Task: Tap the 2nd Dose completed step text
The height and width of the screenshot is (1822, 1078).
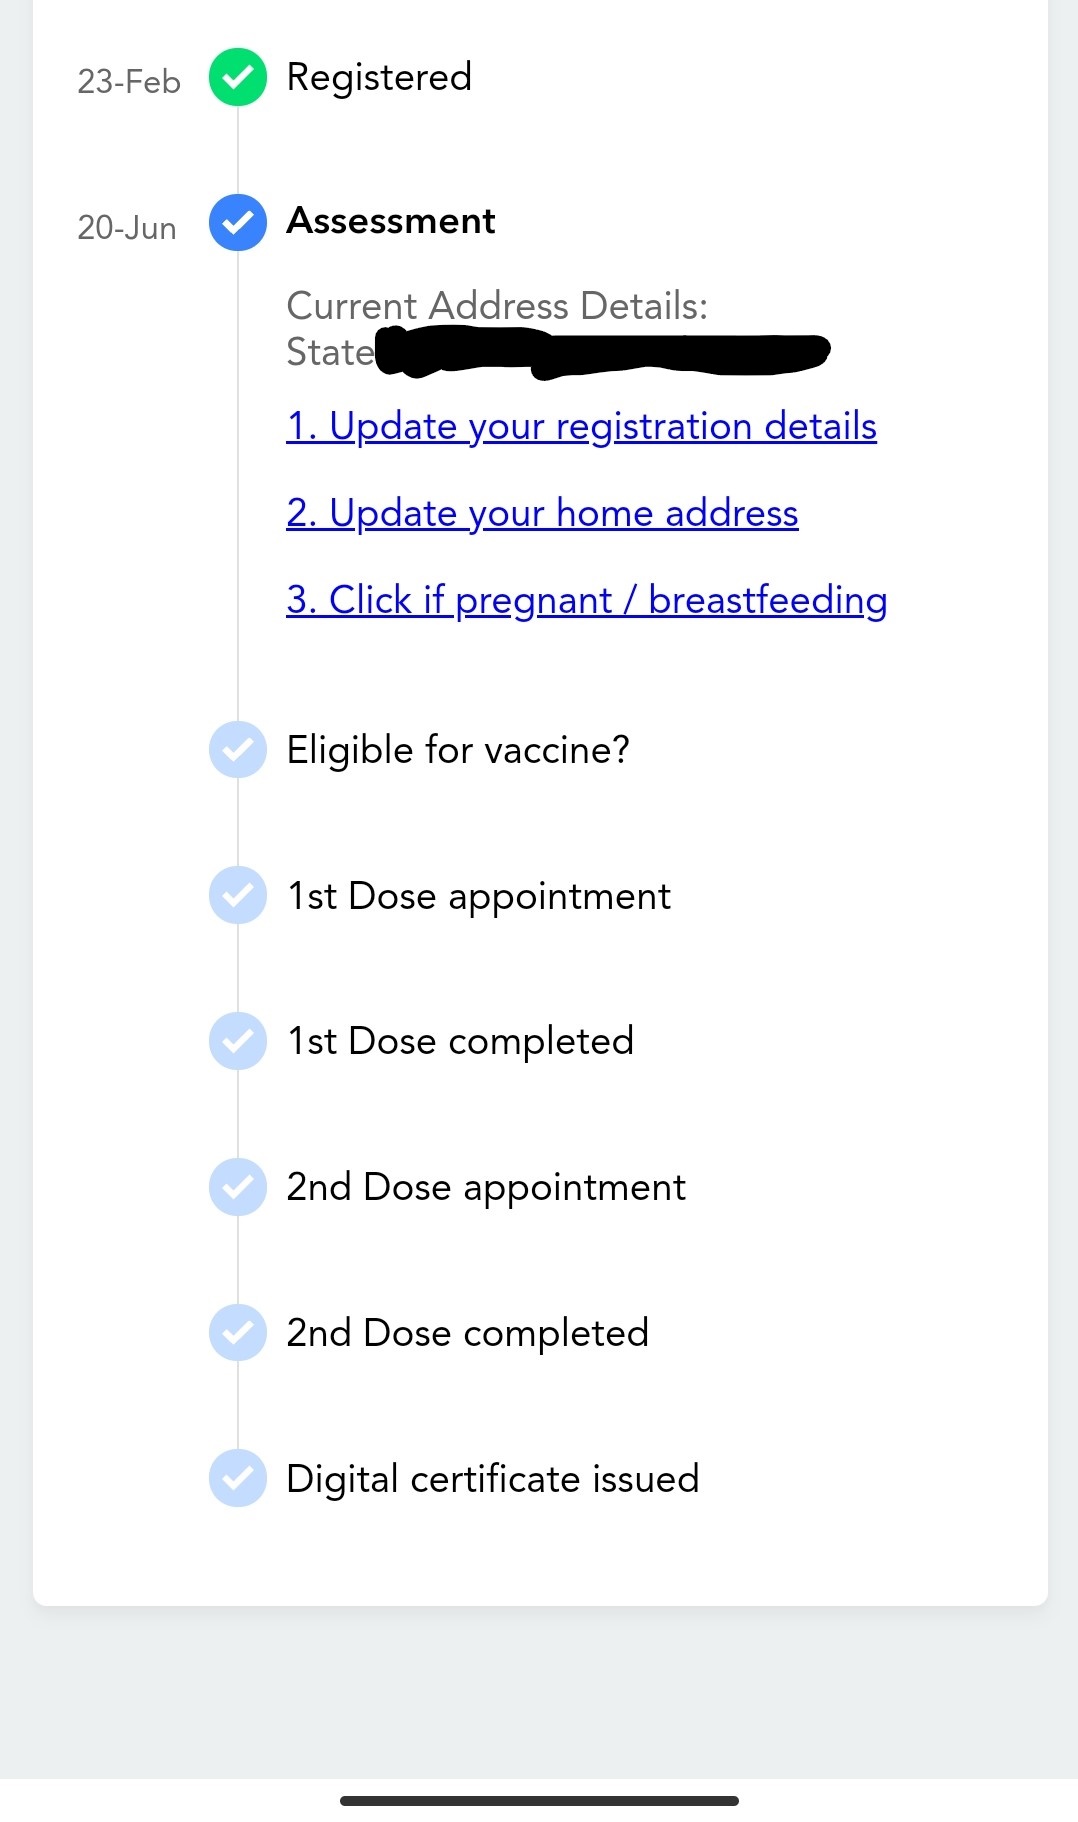Action: click(468, 1333)
